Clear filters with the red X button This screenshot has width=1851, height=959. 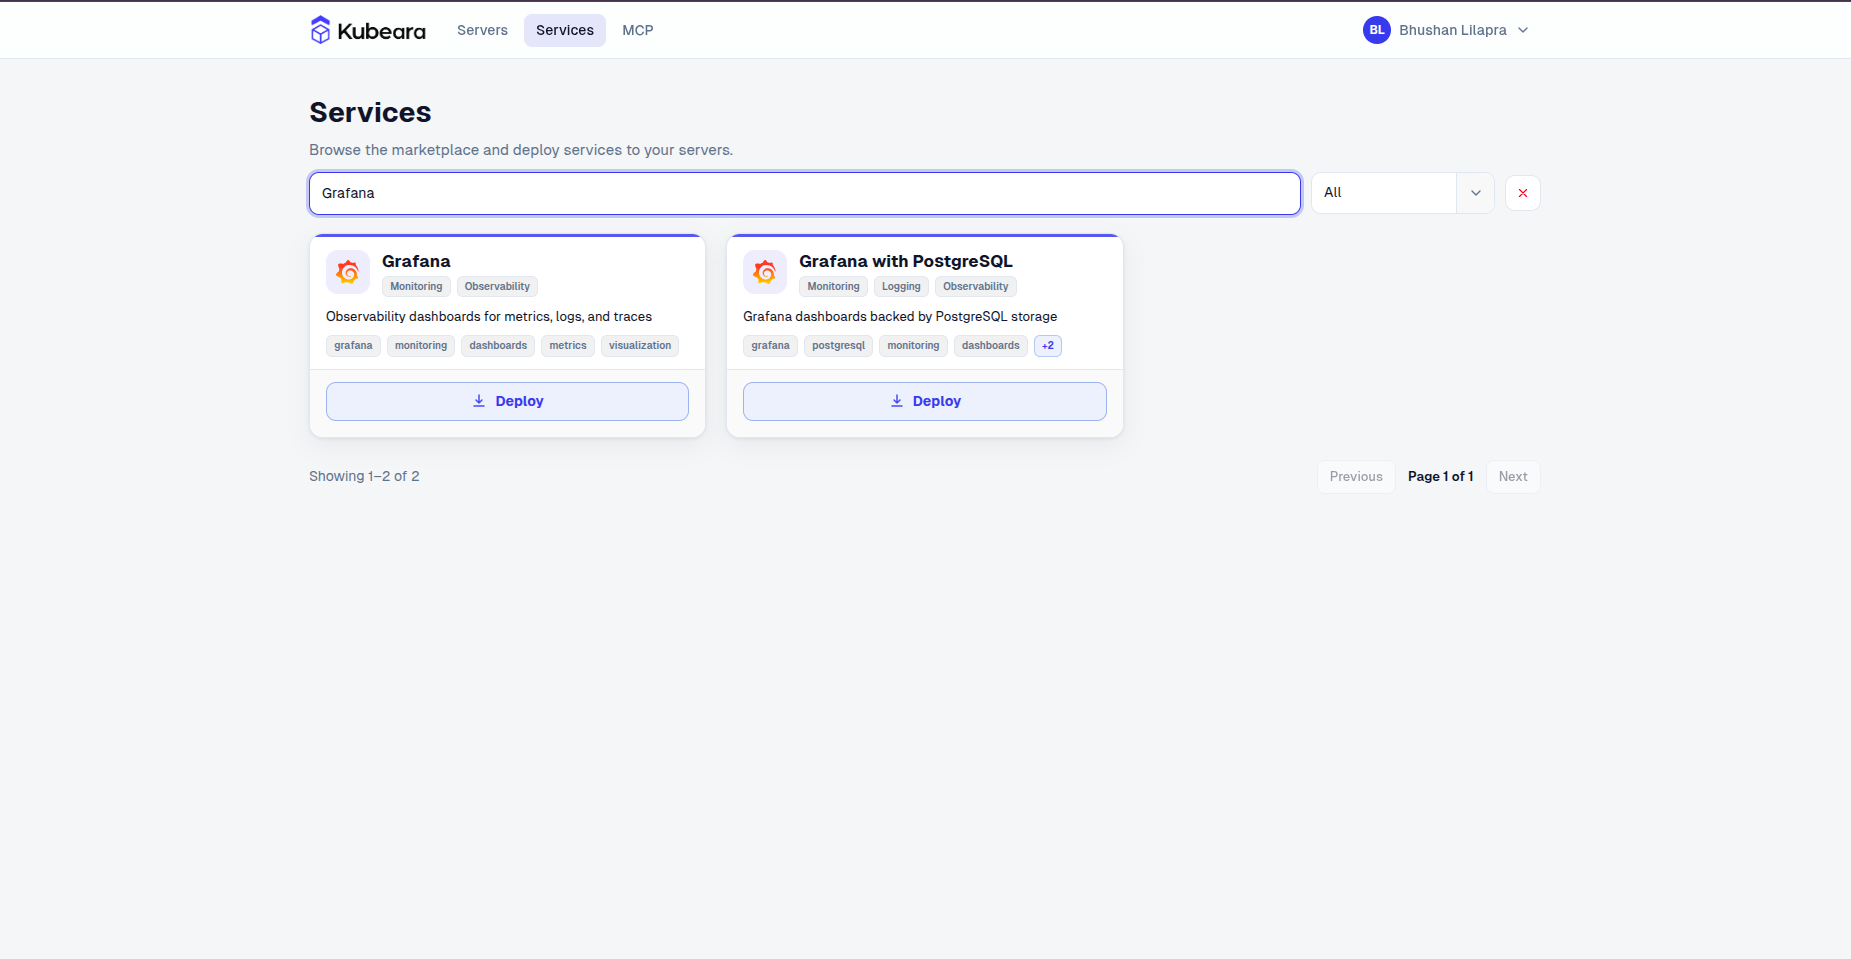(x=1523, y=193)
